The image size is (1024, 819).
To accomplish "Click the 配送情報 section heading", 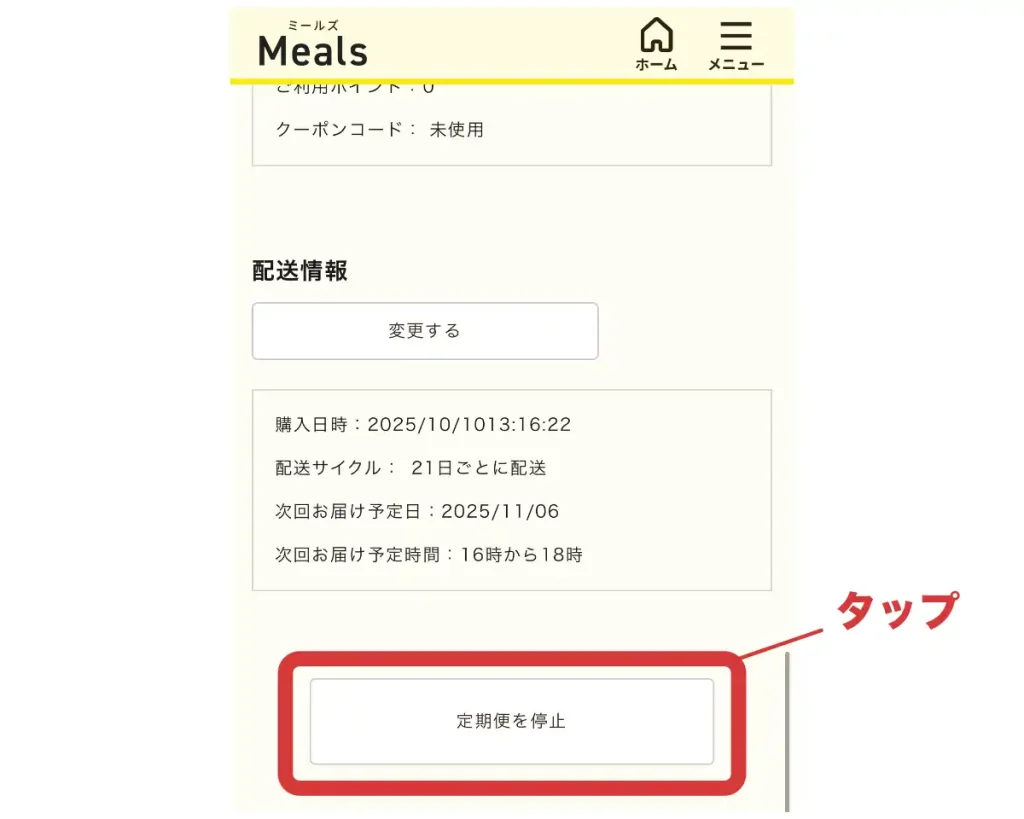I will (x=300, y=271).
